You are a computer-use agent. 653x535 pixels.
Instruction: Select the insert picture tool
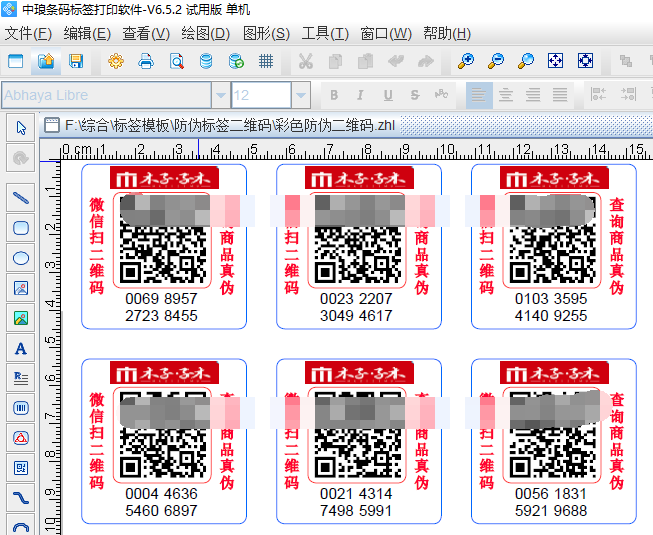21,288
